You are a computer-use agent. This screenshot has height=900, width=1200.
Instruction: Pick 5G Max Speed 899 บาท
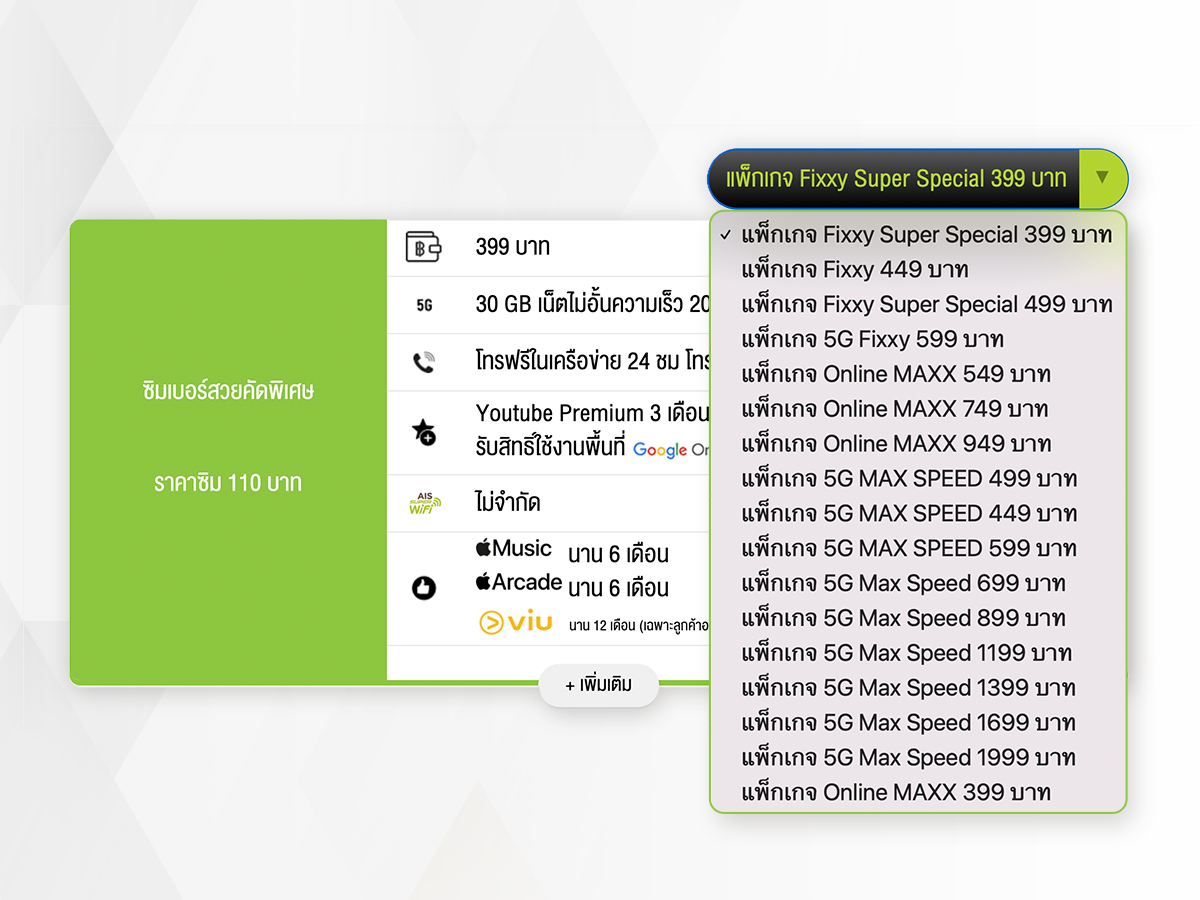coord(918,619)
